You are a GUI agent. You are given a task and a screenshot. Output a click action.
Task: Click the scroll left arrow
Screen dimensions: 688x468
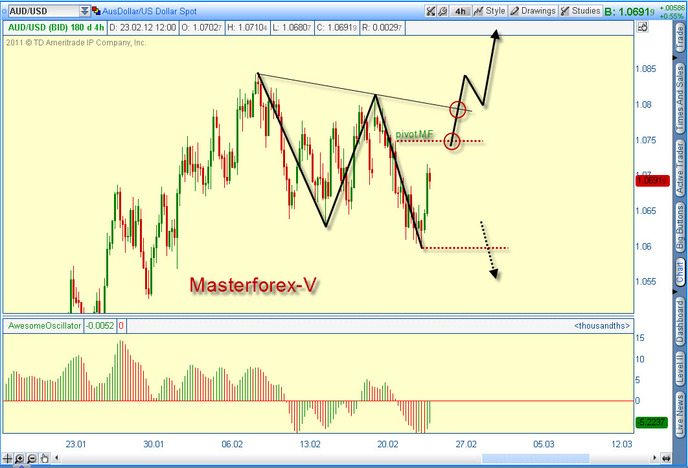(x=57, y=458)
